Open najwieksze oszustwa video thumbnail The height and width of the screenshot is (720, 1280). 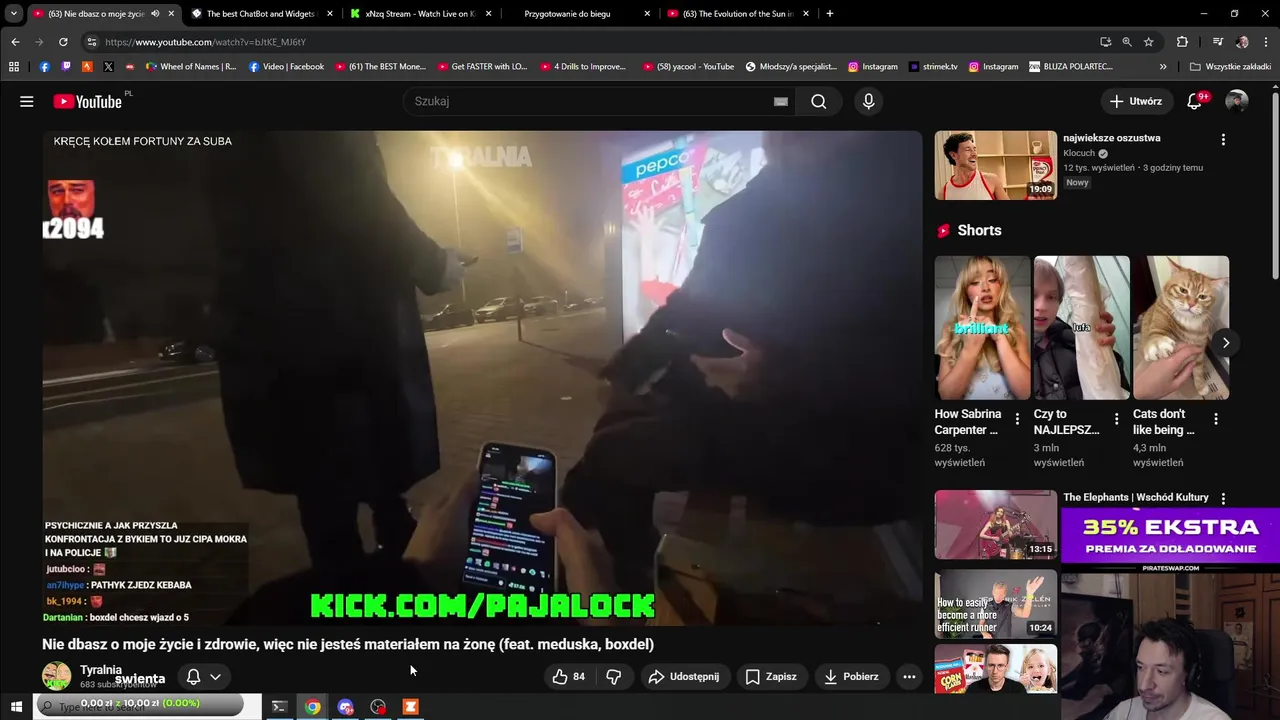click(995, 165)
